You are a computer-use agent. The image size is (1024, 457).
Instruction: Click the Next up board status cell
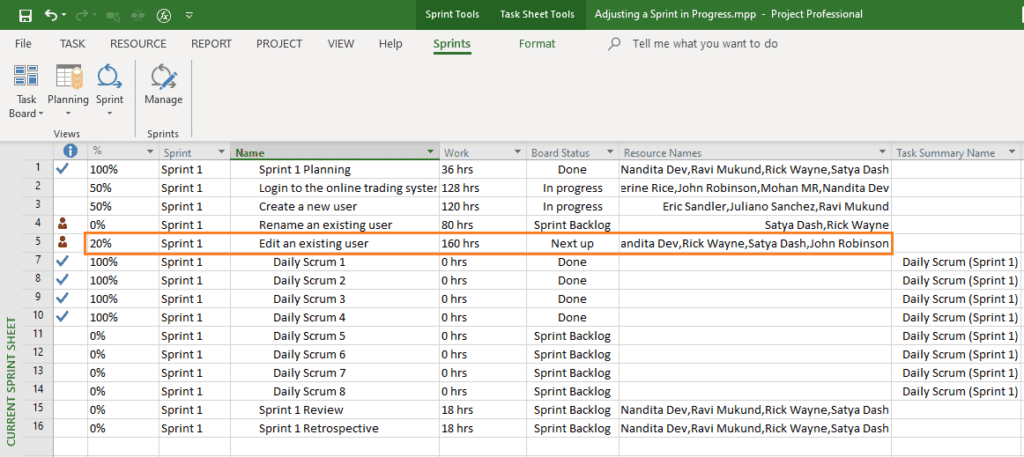coord(572,244)
